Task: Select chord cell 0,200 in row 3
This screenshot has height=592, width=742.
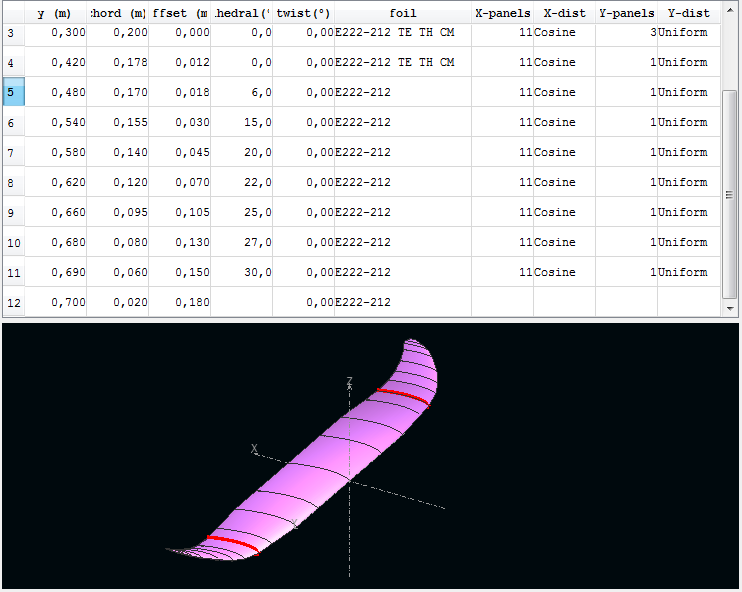Action: (x=117, y=32)
